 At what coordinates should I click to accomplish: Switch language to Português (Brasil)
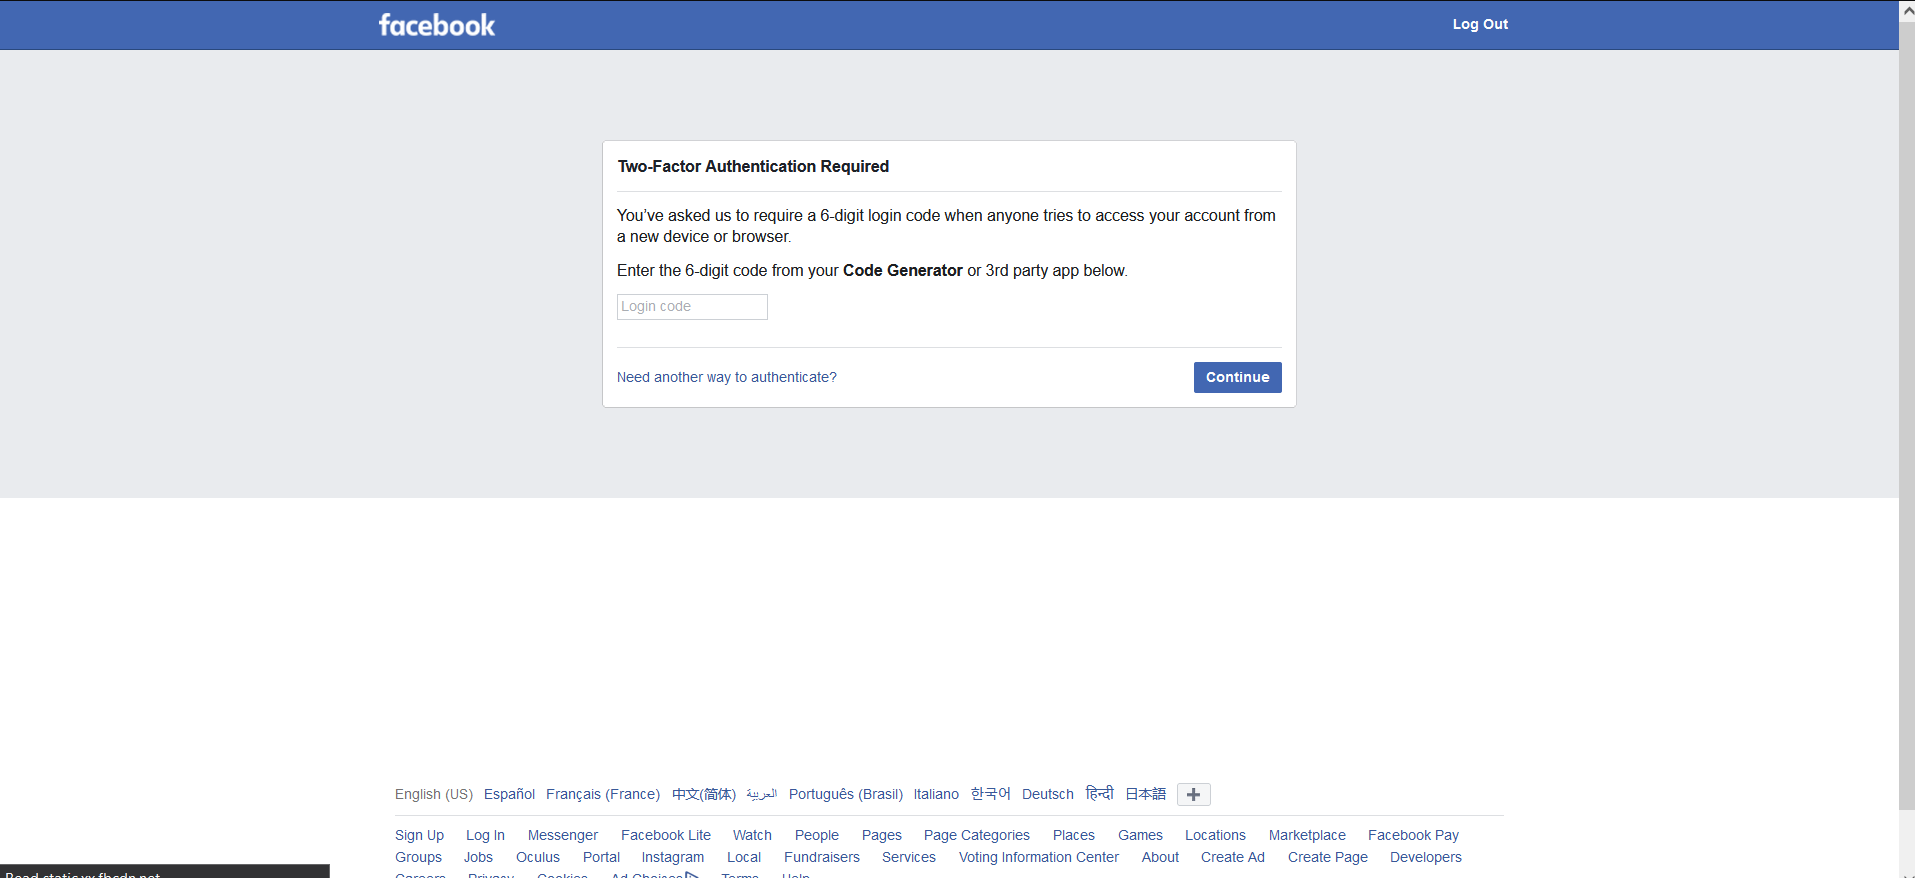(846, 794)
